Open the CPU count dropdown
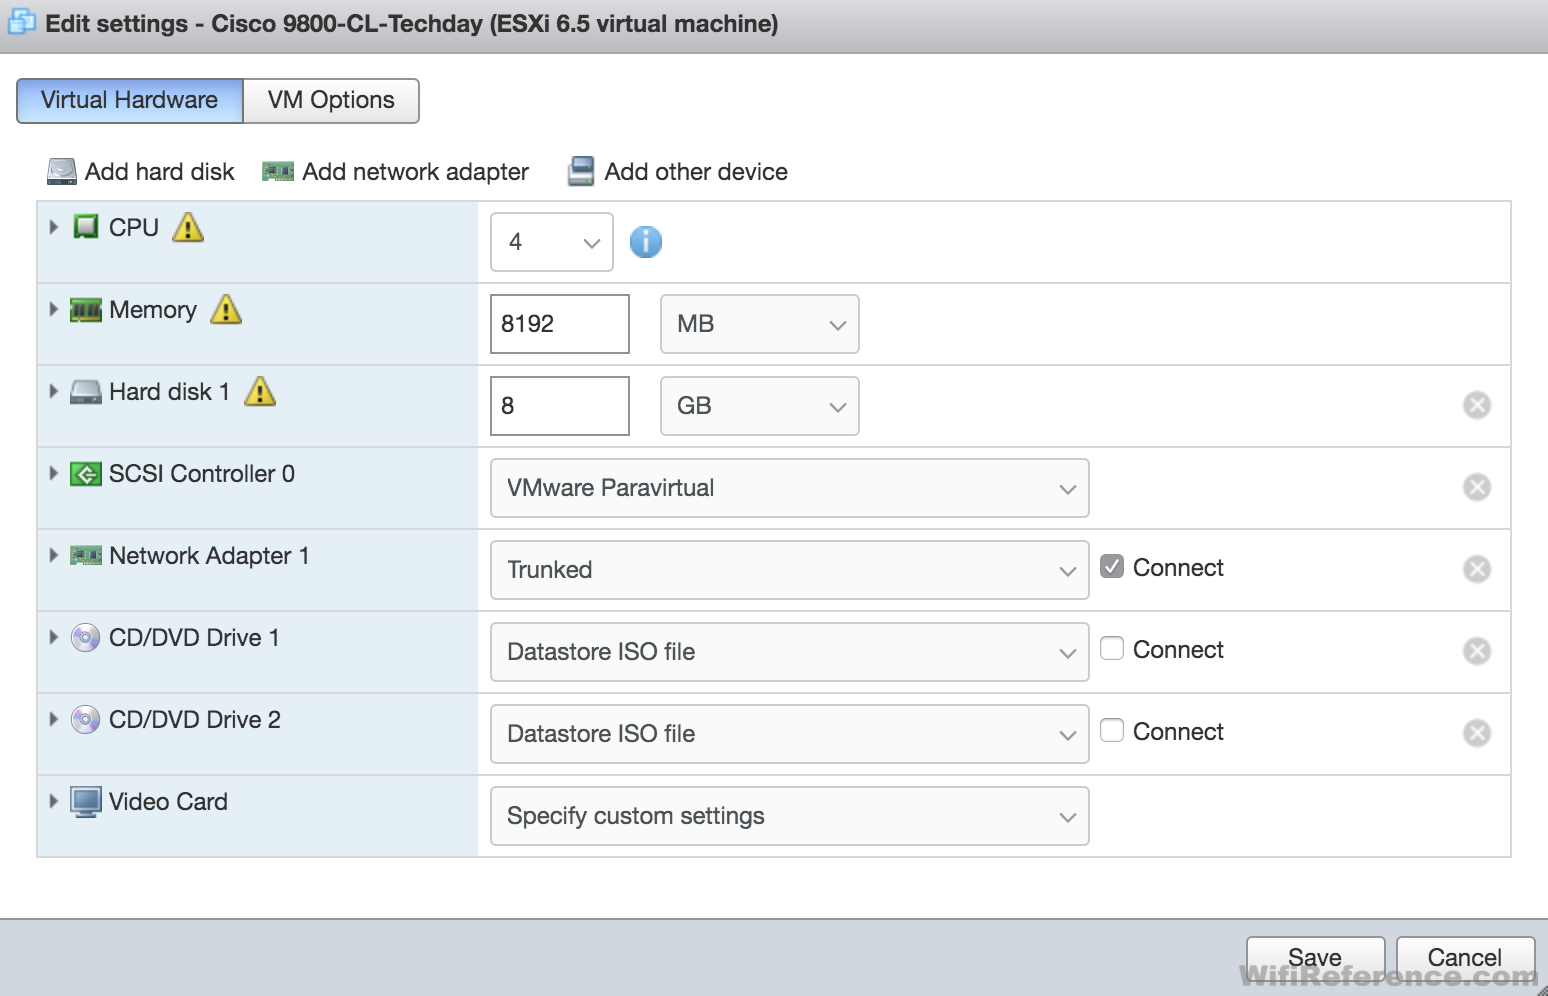The width and height of the screenshot is (1548, 996). [x=552, y=242]
